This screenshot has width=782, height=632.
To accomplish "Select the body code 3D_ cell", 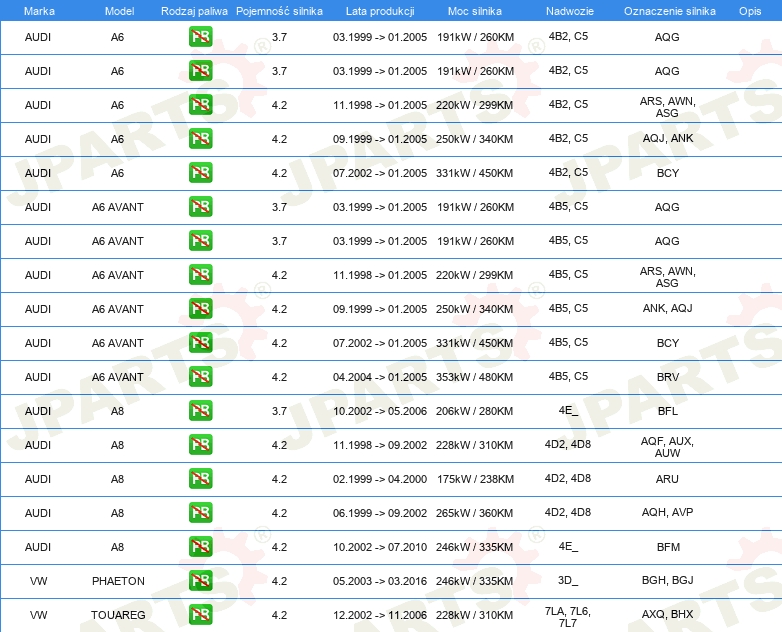I will point(568,581).
